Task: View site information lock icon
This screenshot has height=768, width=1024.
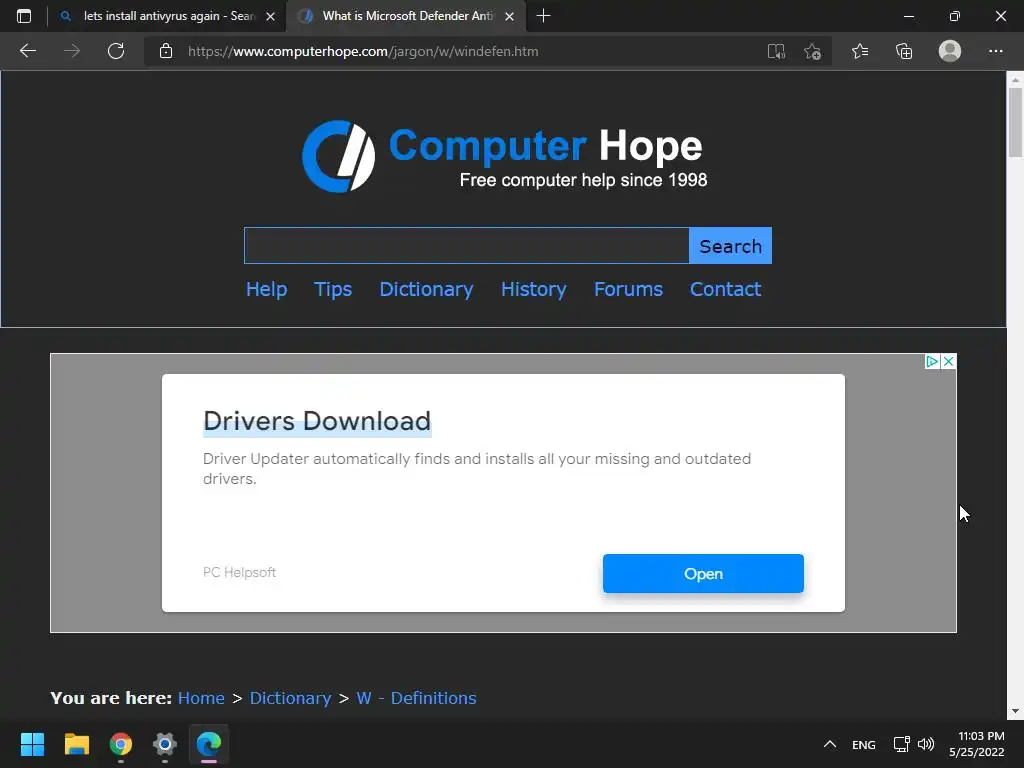Action: tap(166, 51)
